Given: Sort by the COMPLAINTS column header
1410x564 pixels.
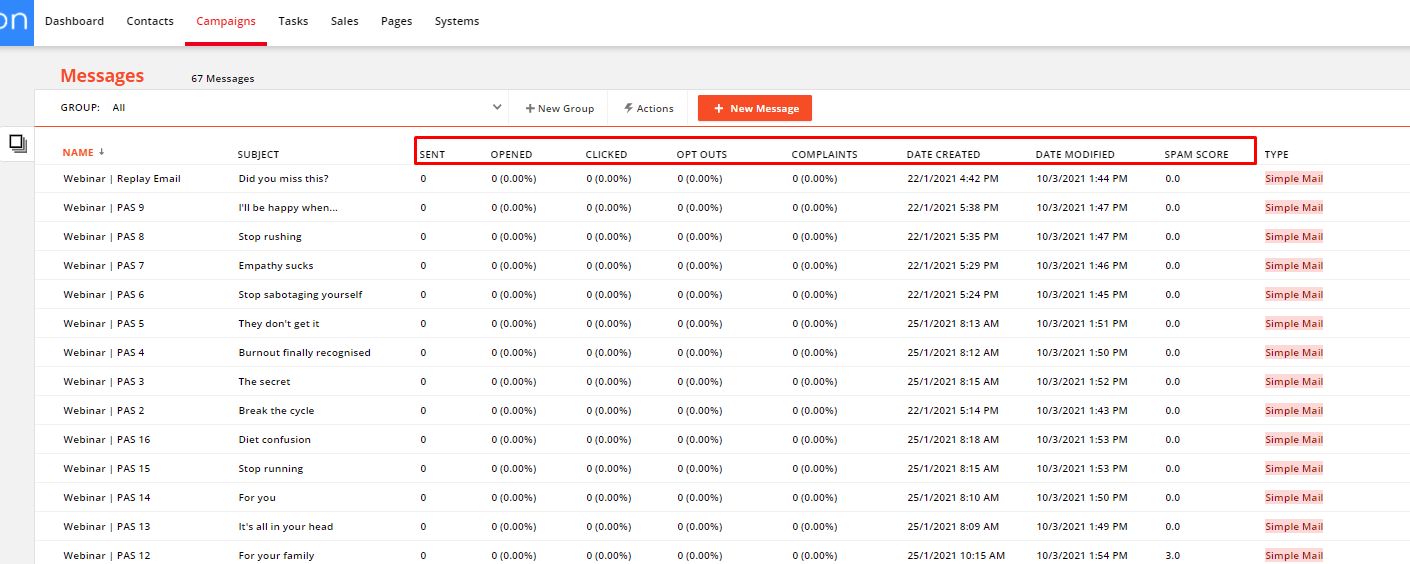Looking at the screenshot, I should click(x=825, y=154).
